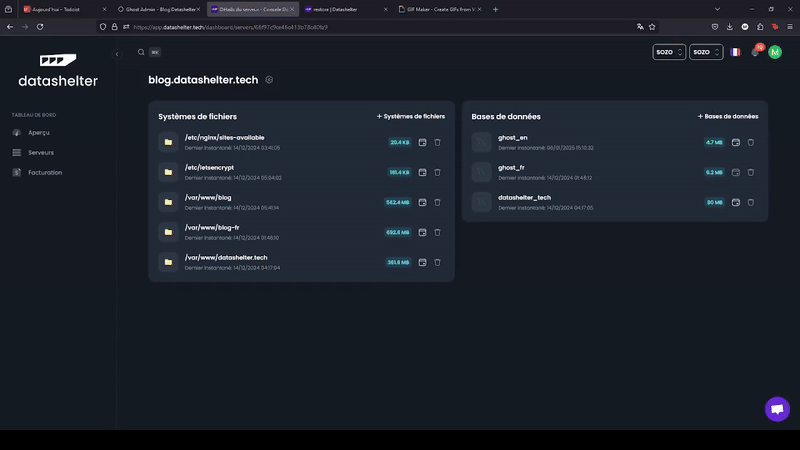Open Facturation in the sidebar
The image size is (800, 450).
pos(45,172)
